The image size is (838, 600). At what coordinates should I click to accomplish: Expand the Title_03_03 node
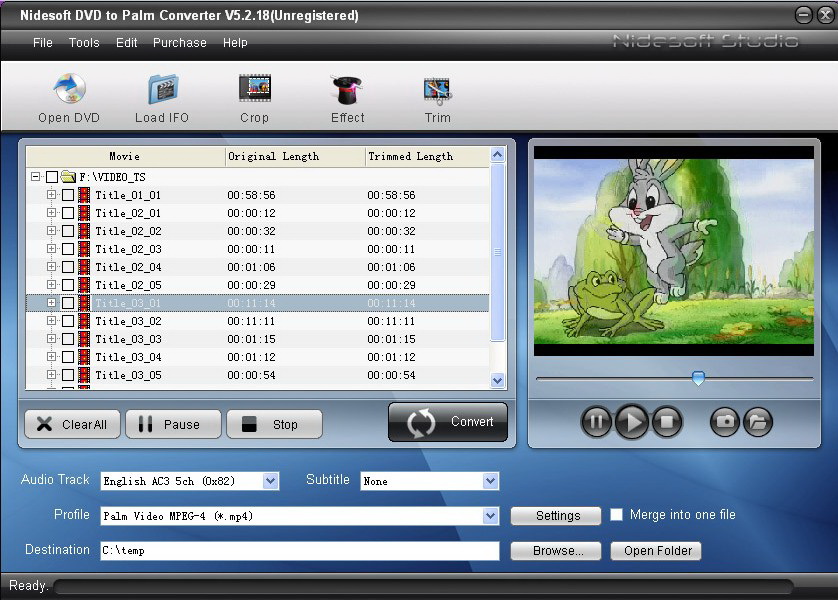(x=51, y=338)
